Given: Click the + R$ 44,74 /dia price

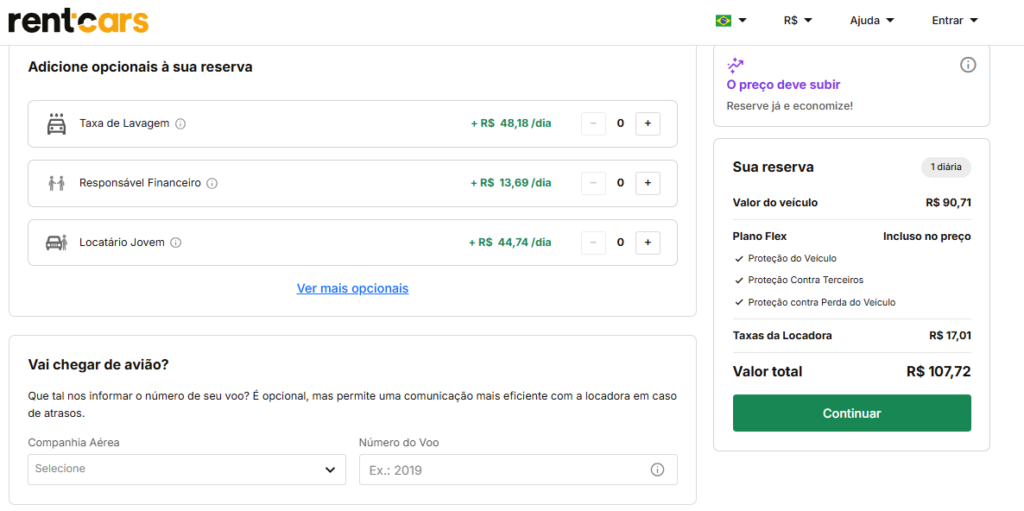Looking at the screenshot, I should tap(511, 242).
